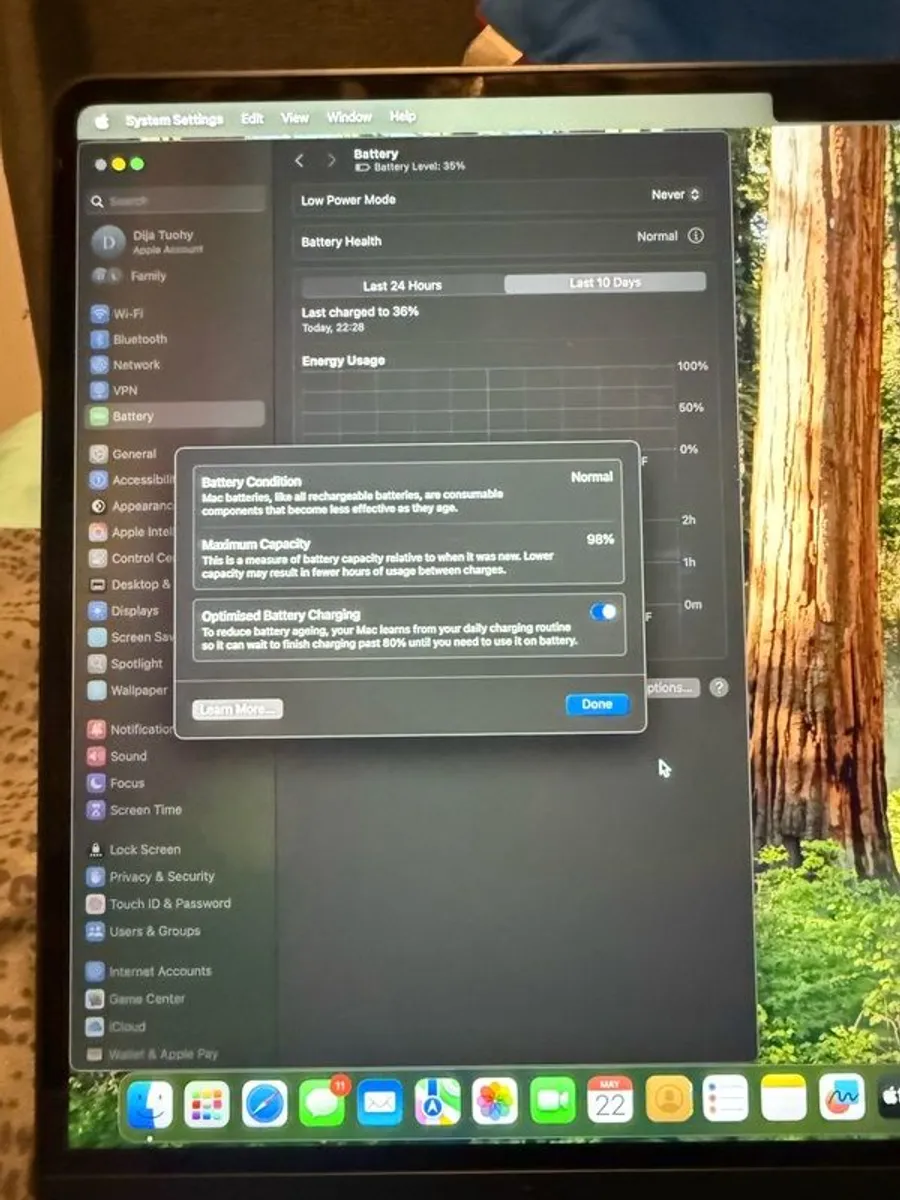Go back with the back chevron

pyautogui.click(x=299, y=160)
